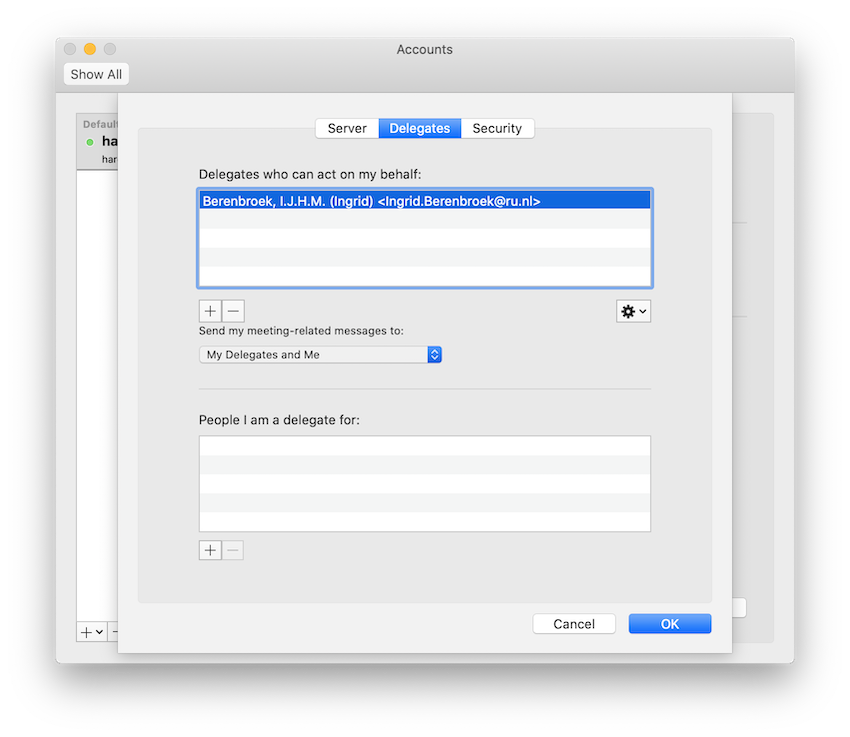Switch to the Server tab
850x737 pixels.
347,128
